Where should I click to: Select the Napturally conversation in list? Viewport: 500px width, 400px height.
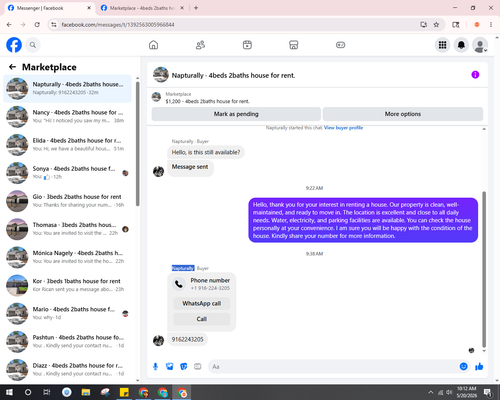tap(67, 88)
